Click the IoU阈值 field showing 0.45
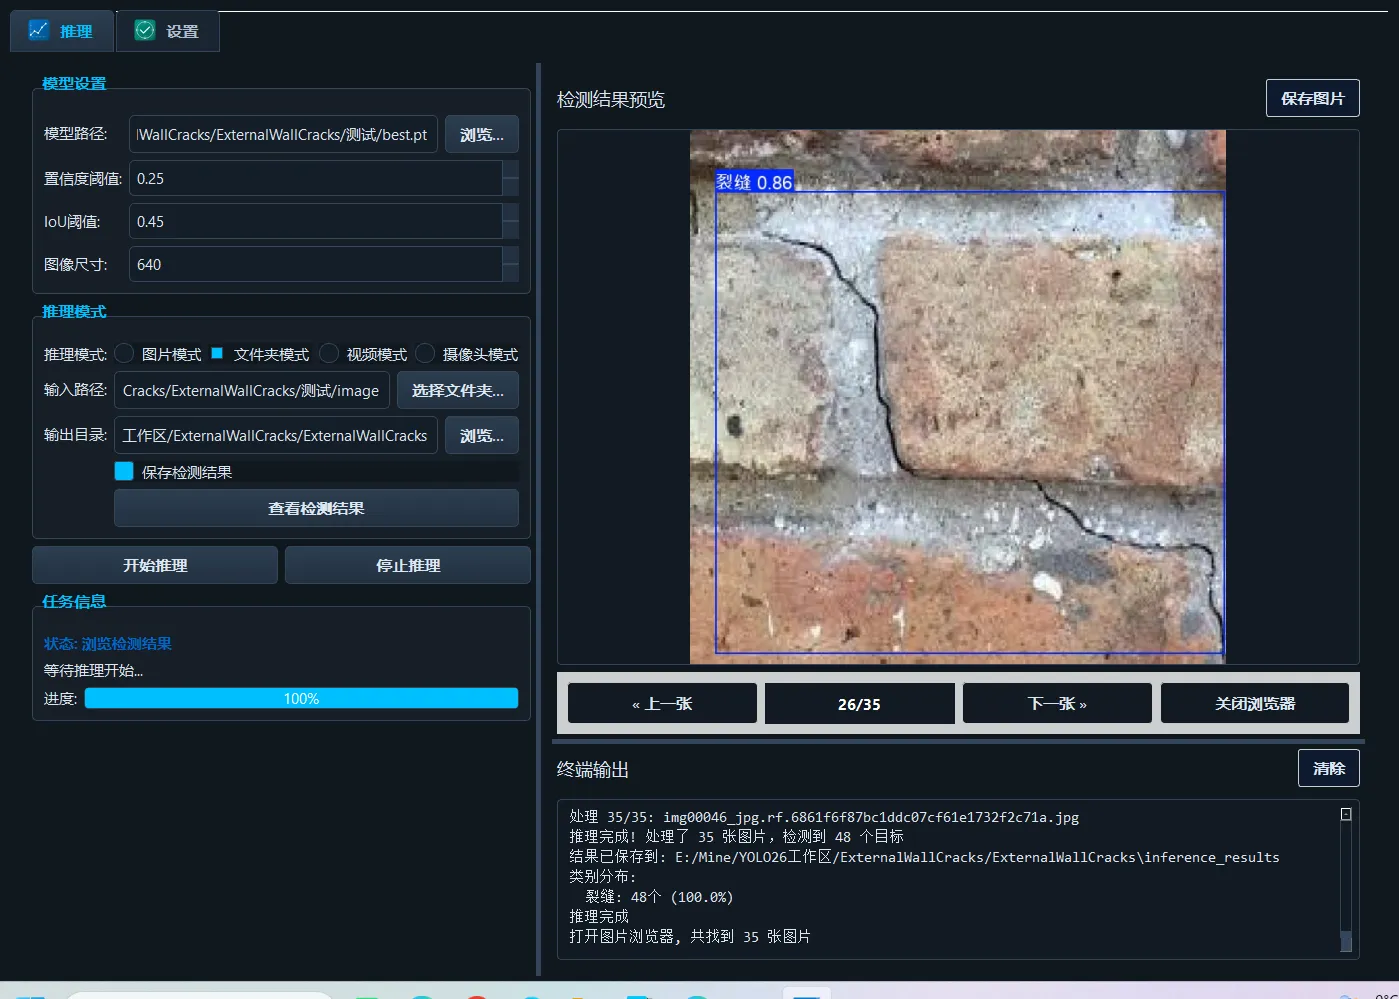This screenshot has height=999, width=1399. pyautogui.click(x=316, y=221)
